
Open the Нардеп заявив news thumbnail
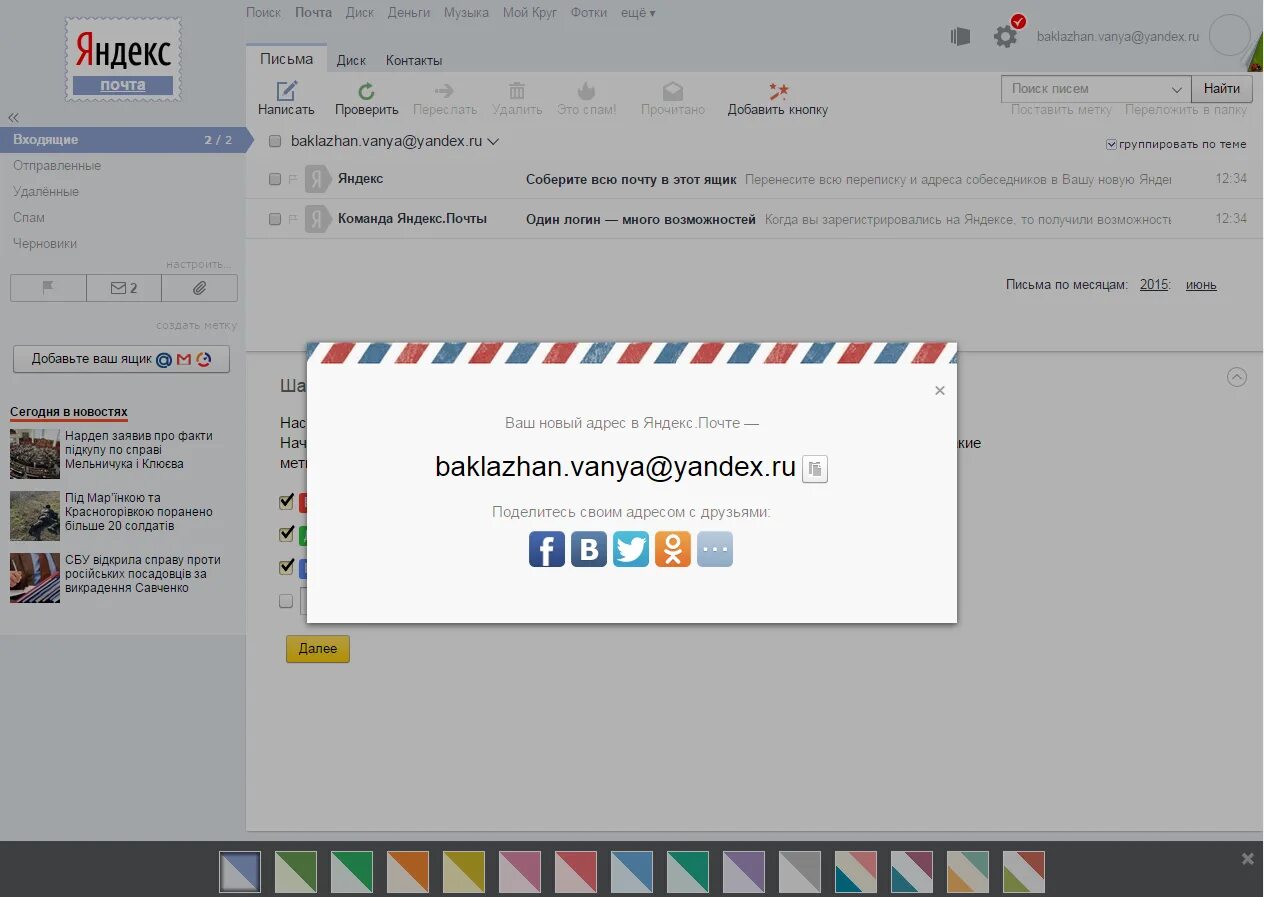click(x=35, y=454)
